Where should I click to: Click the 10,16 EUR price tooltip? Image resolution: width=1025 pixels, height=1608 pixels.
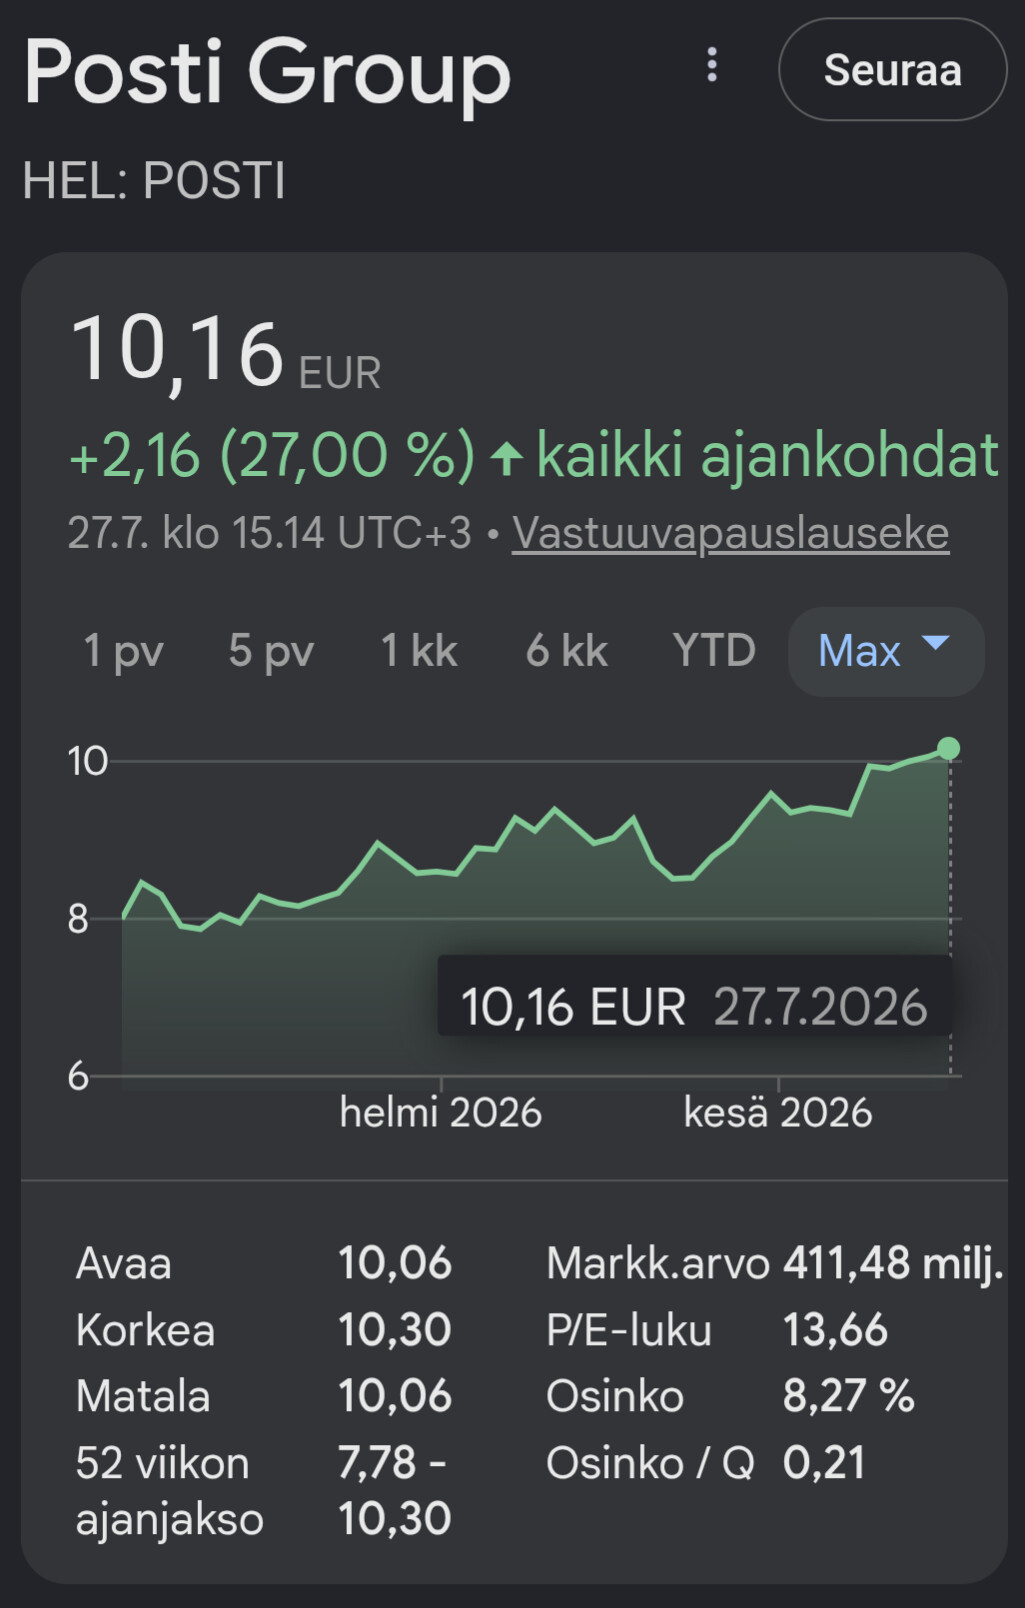click(694, 1006)
